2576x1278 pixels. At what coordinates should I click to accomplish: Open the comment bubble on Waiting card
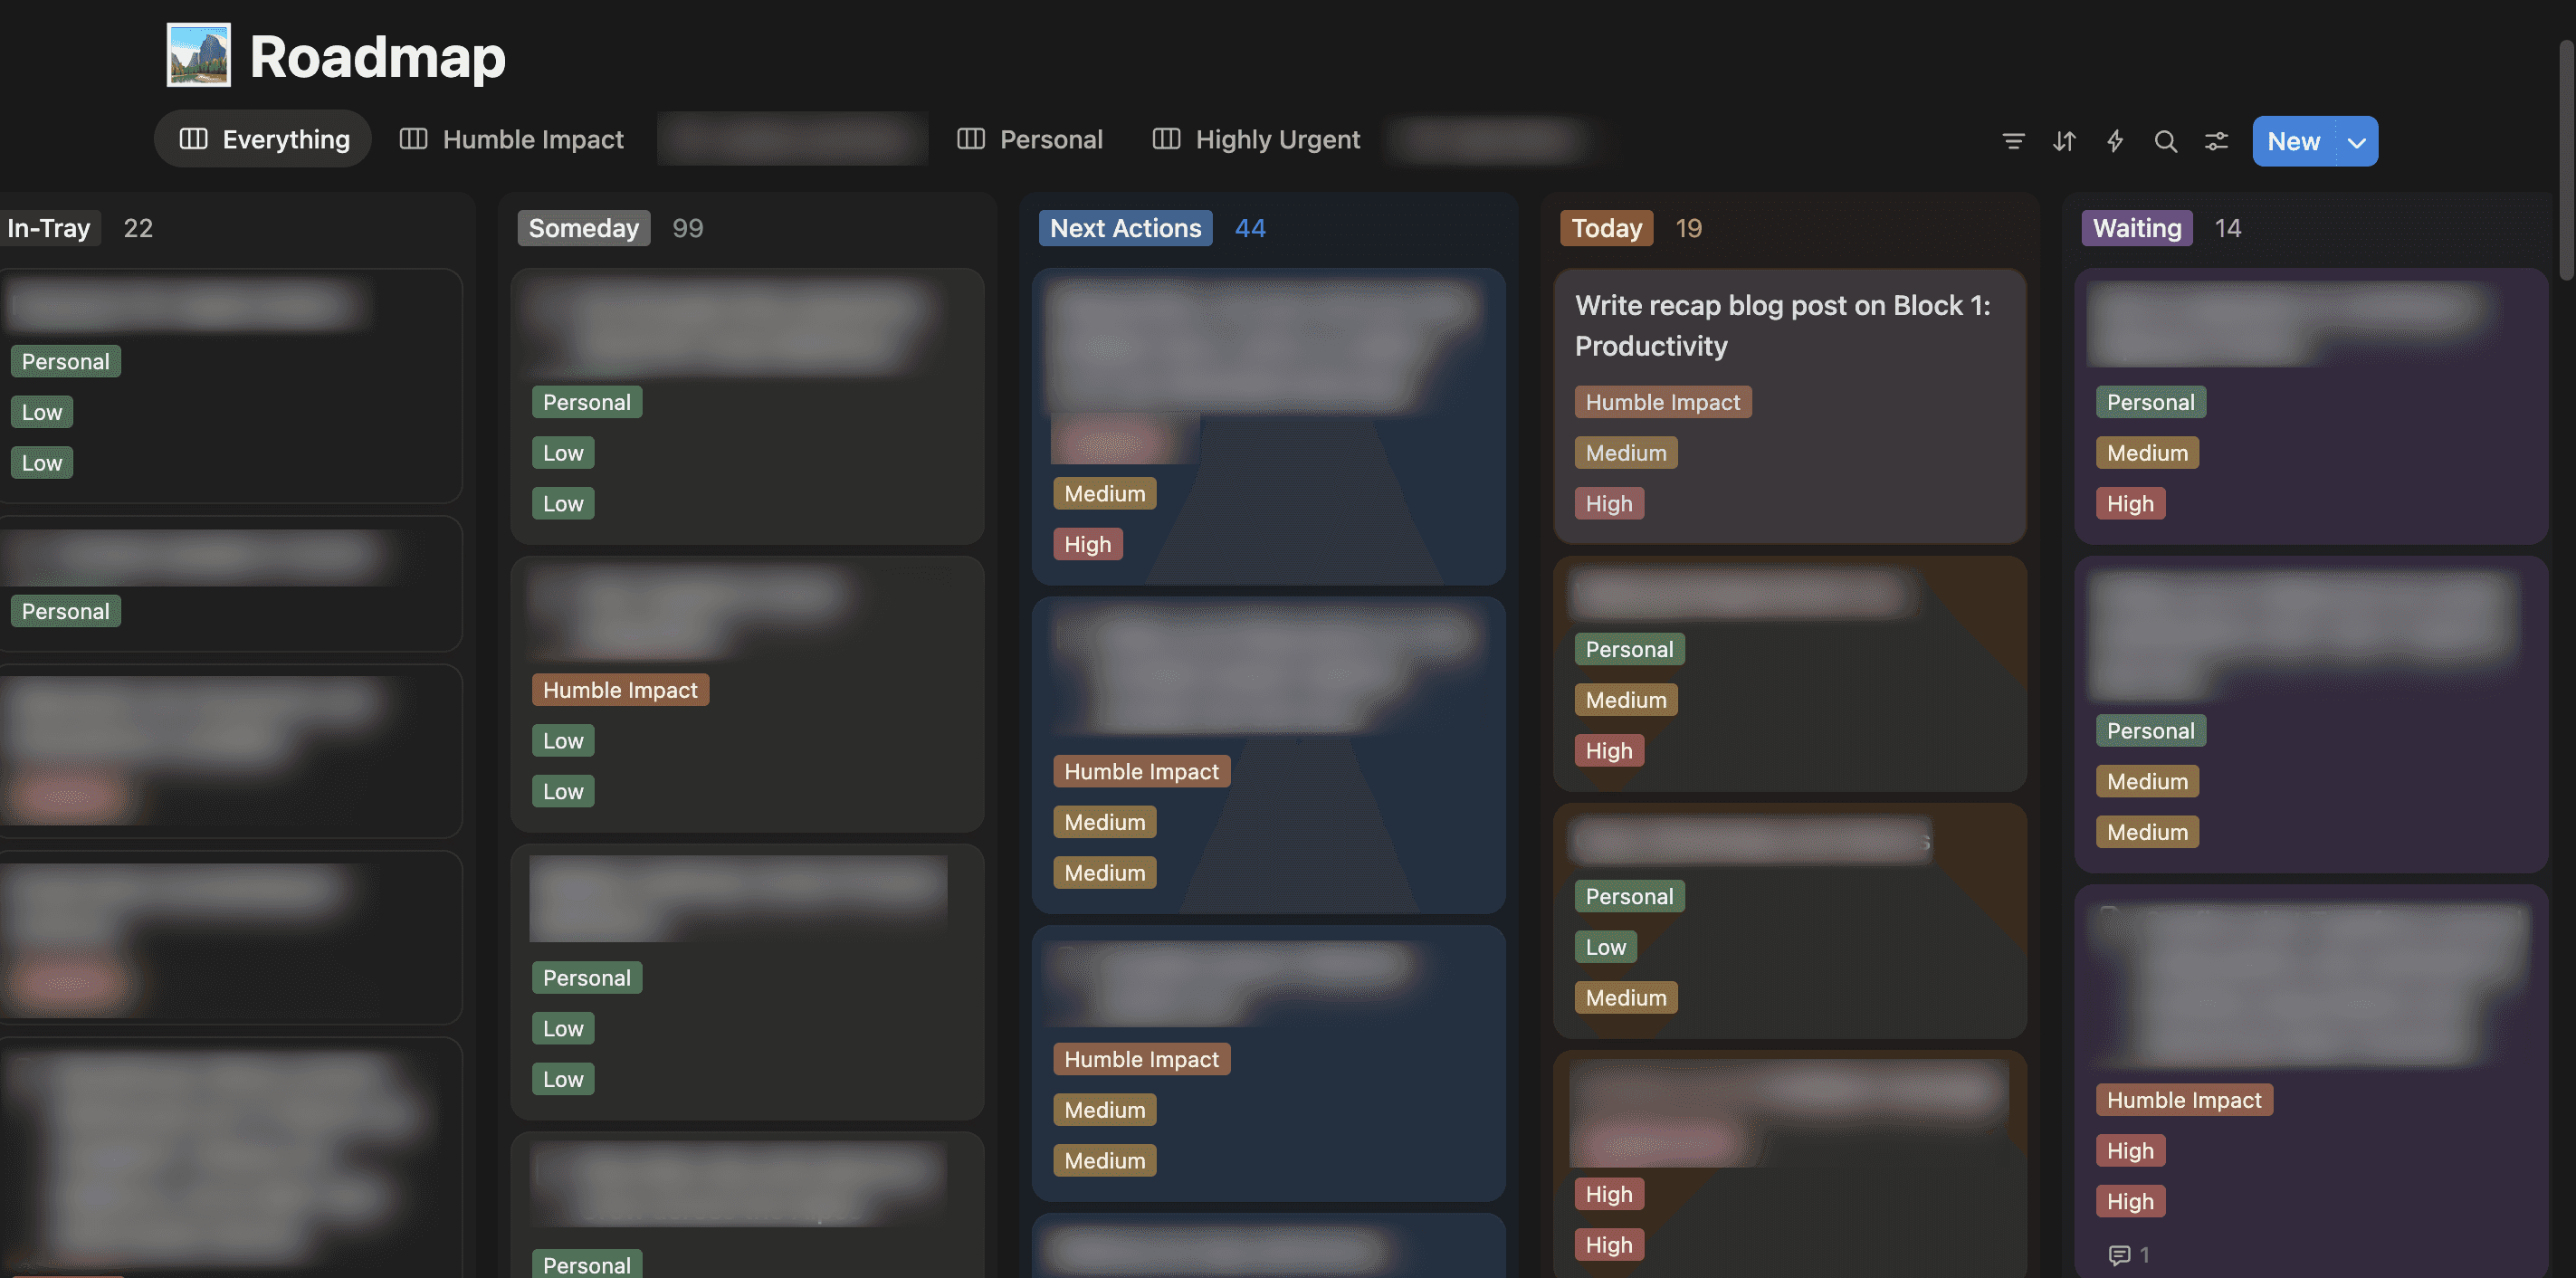2118,1254
